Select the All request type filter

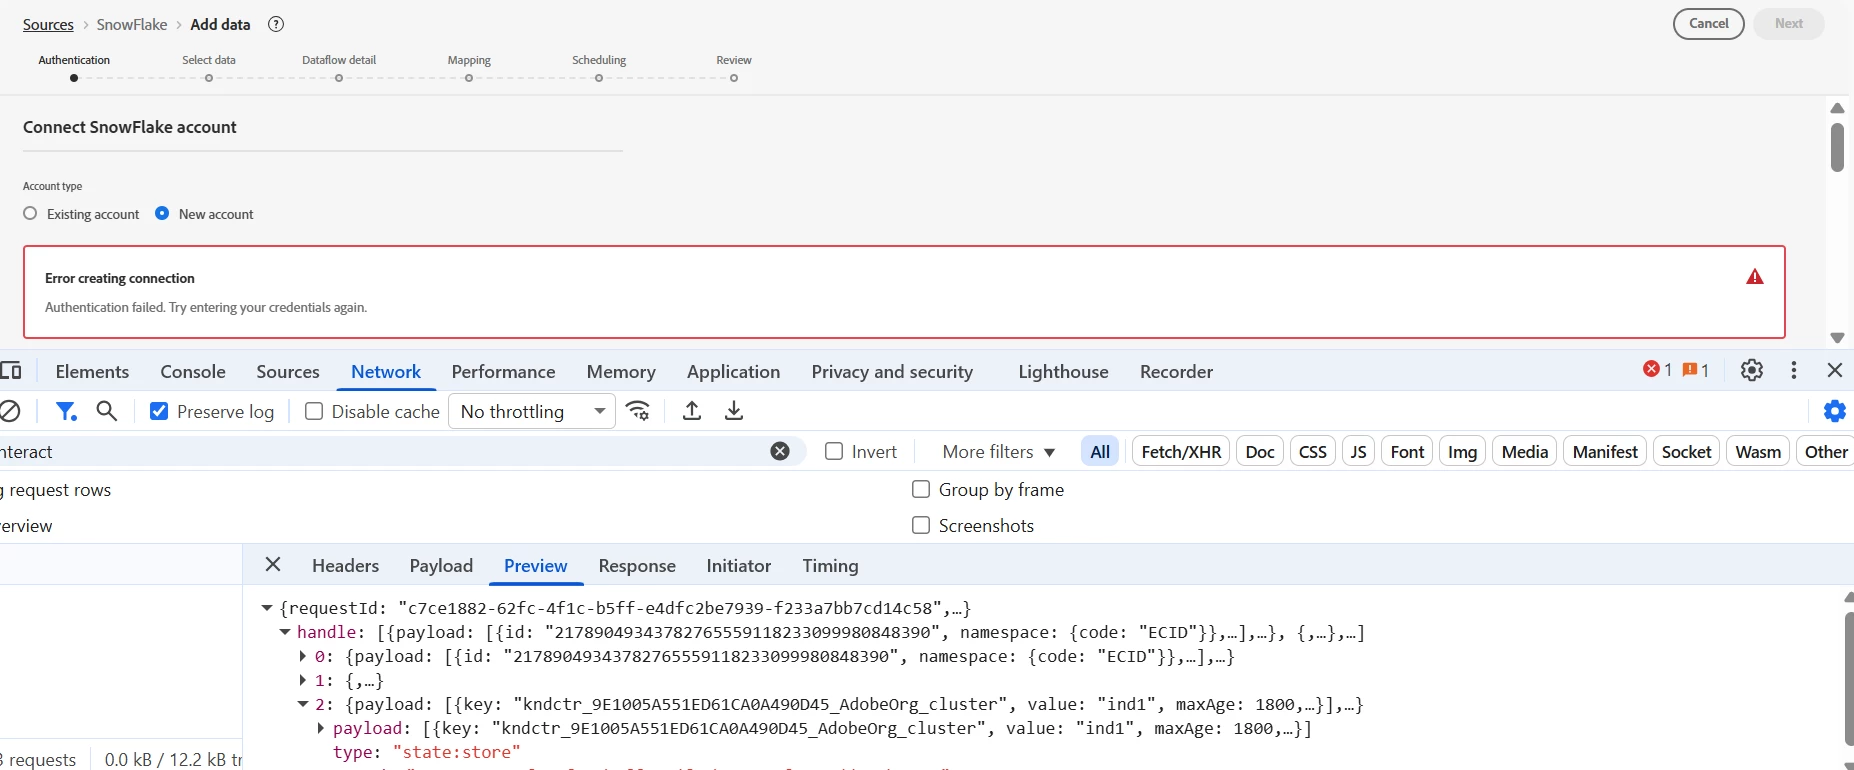click(x=1100, y=451)
